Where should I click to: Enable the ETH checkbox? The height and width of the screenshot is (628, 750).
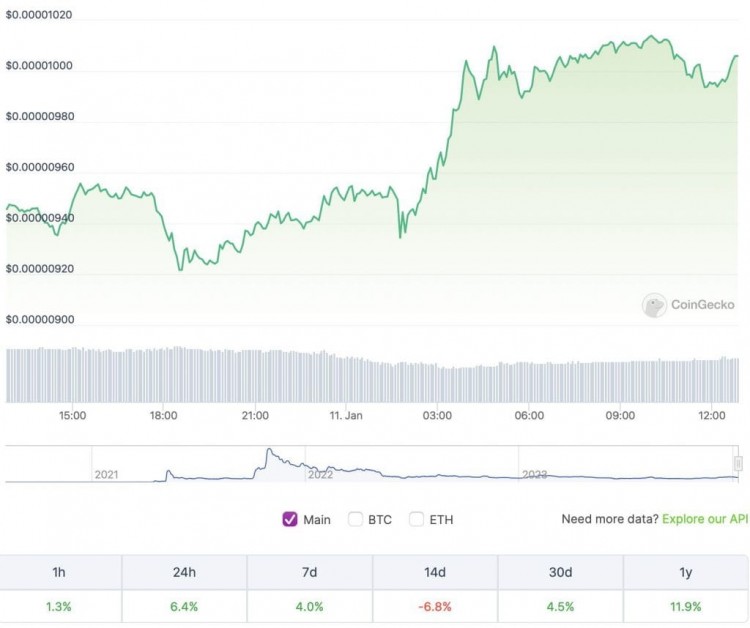pos(416,519)
